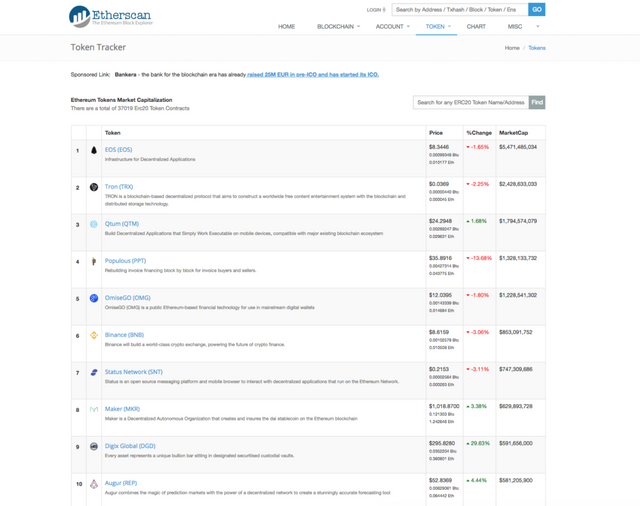
Task: Click the Etherscan logo
Action: coord(111,17)
